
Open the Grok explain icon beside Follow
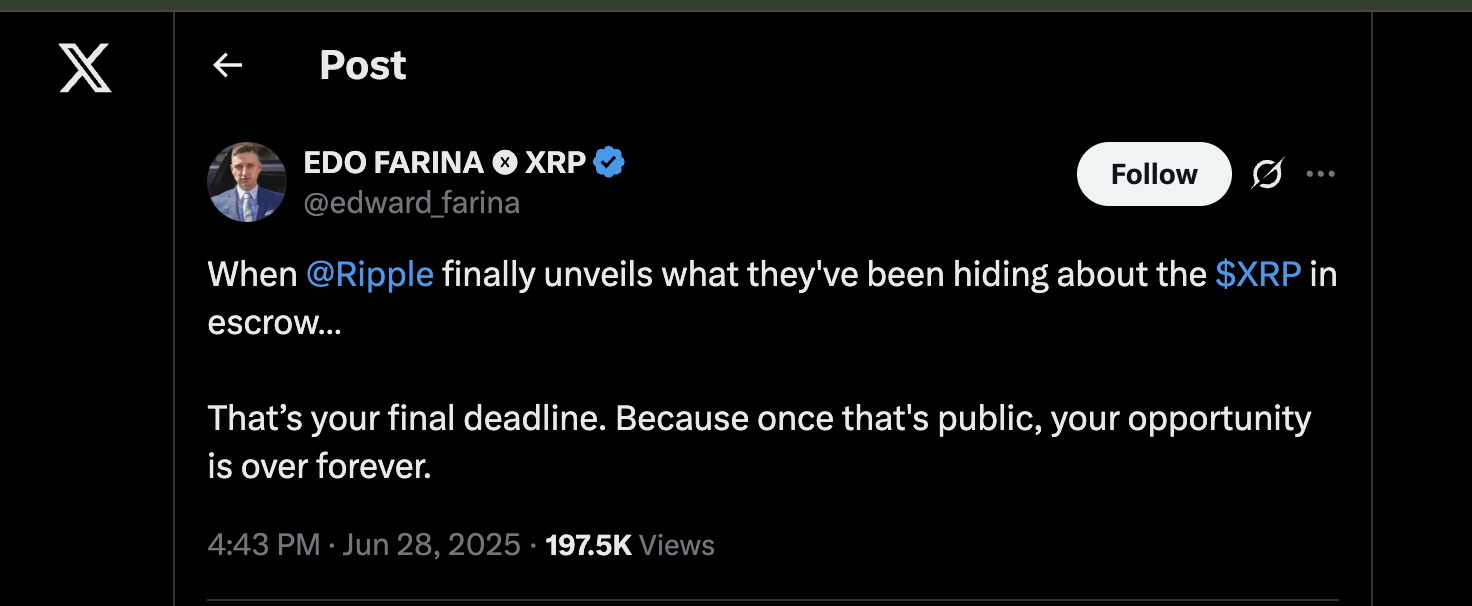1266,174
